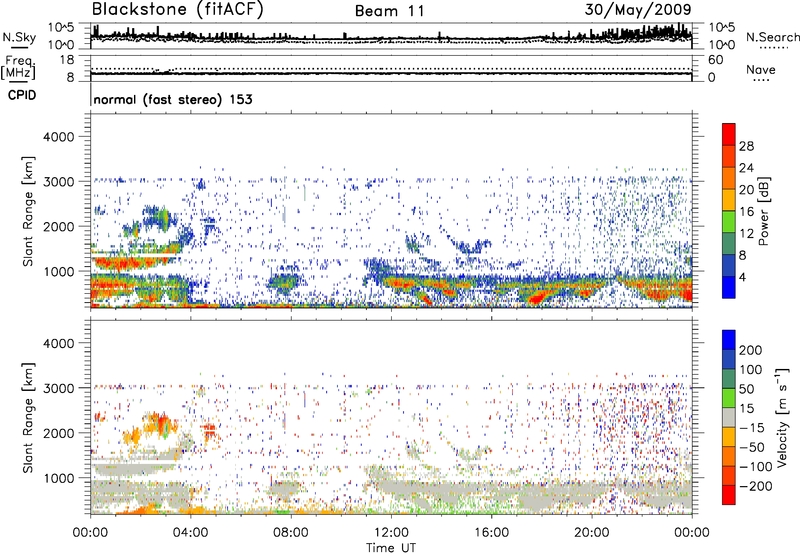Click the right '10^0' noise axis tick

pos(722,45)
